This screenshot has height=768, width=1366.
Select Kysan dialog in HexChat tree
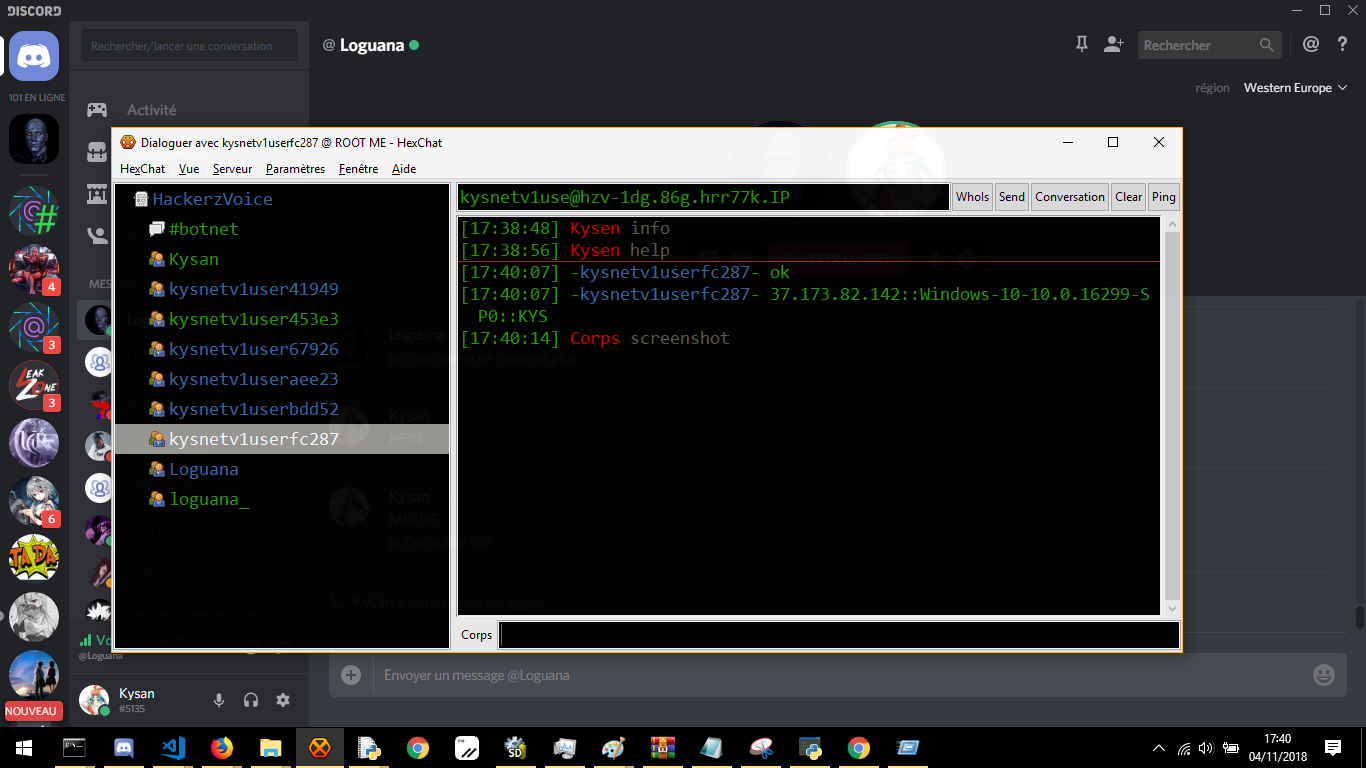[x=193, y=259]
